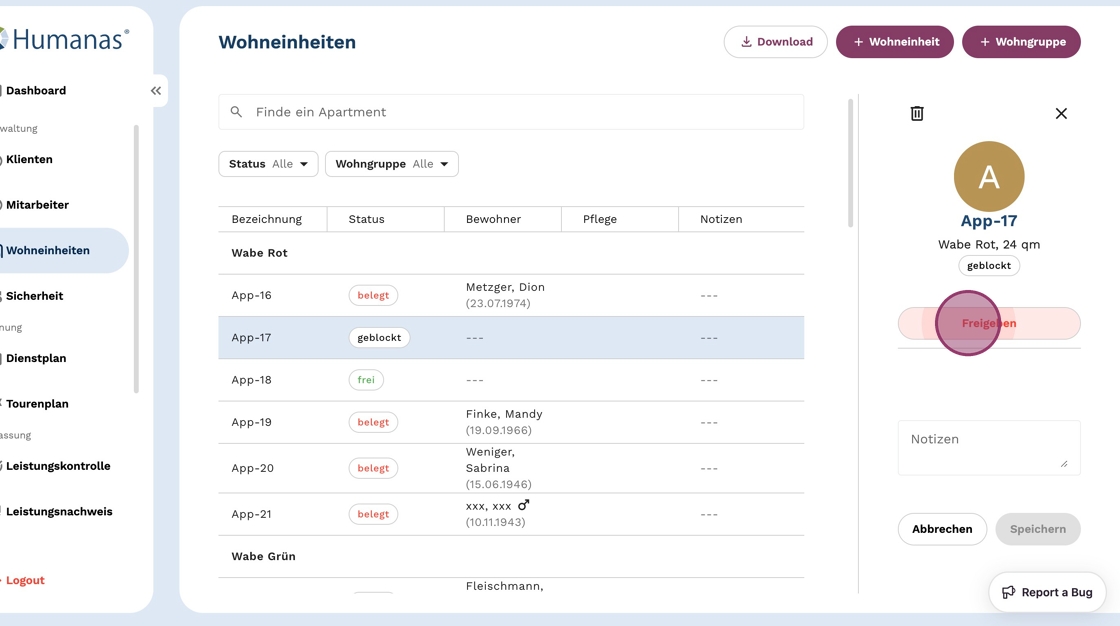1120x626 pixels.
Task: Click the Finde ein Apartment search field
Action: coord(520,112)
